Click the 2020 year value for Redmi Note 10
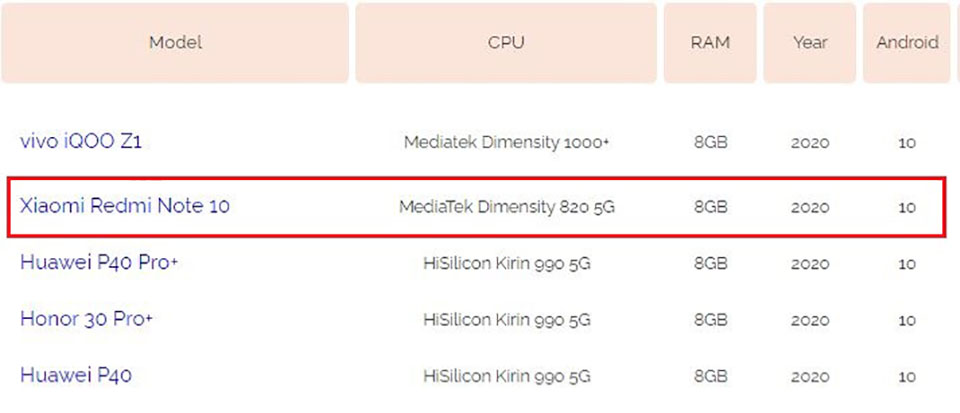The width and height of the screenshot is (960, 413). coord(810,207)
